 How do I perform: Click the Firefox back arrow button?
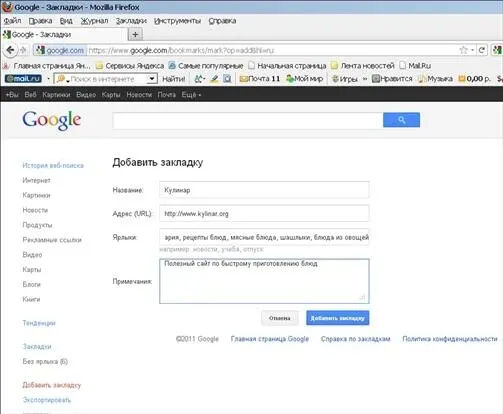click(x=10, y=50)
